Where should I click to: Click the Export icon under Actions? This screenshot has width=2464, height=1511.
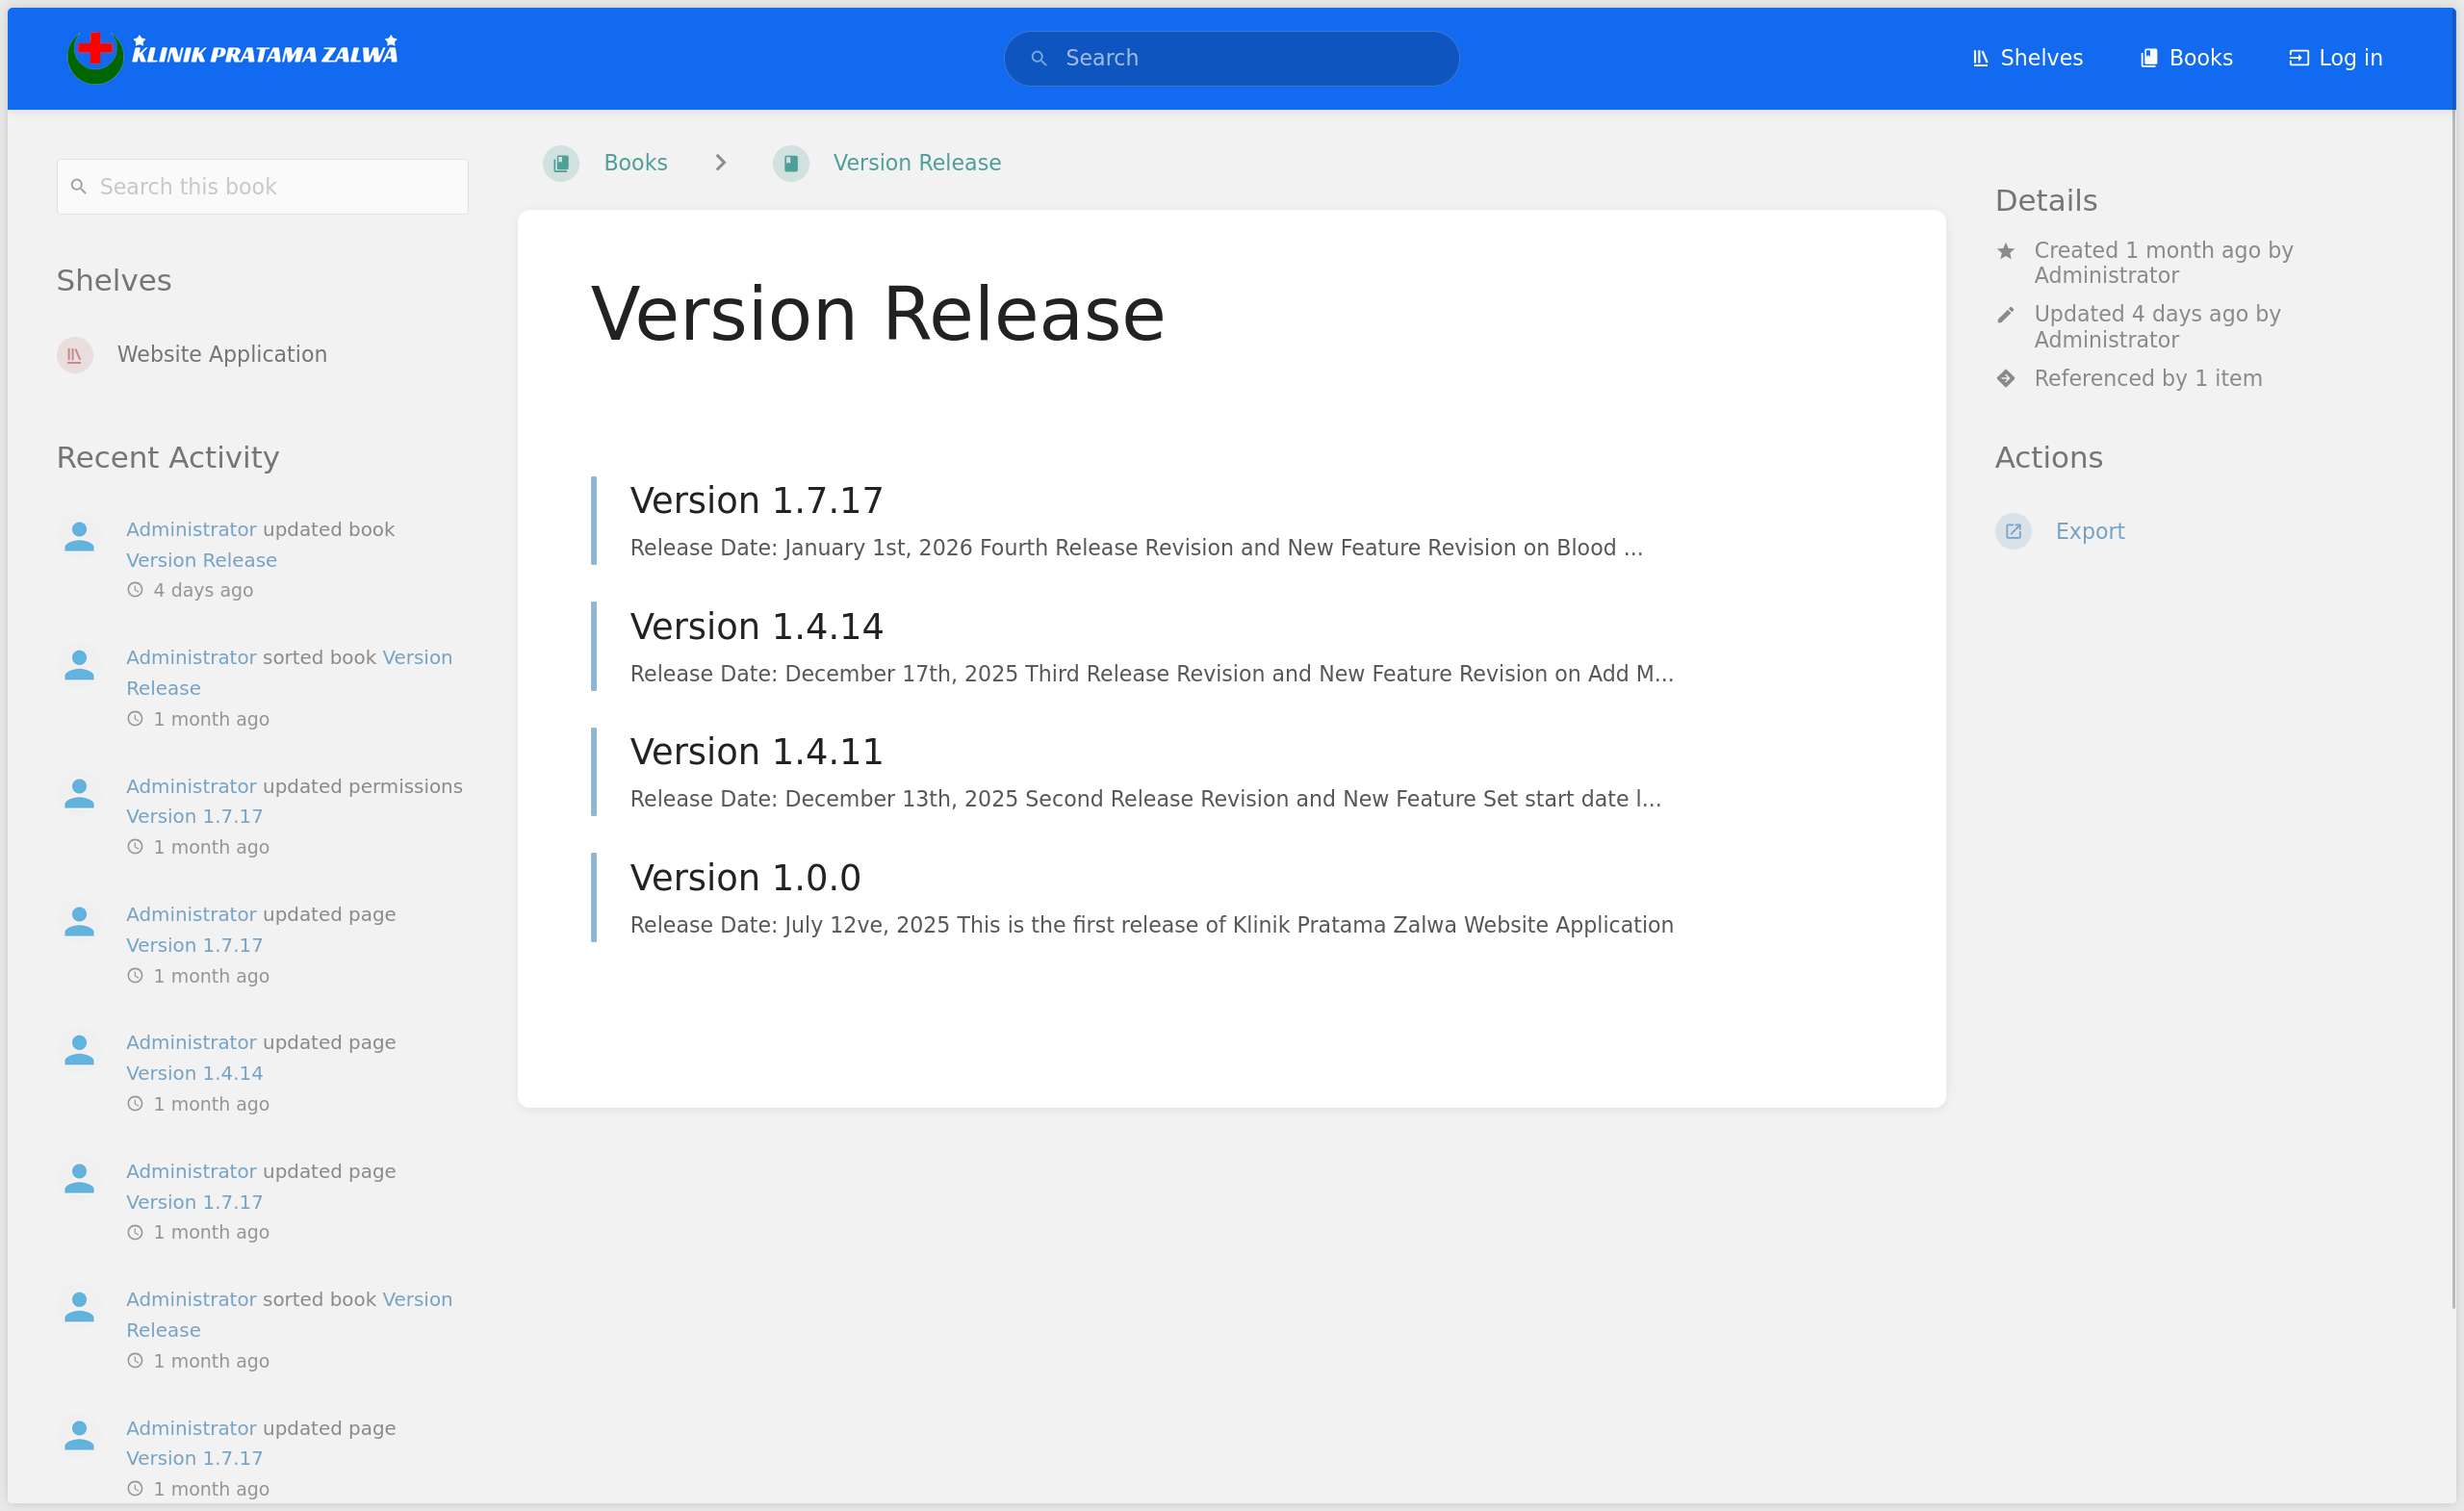[2013, 531]
